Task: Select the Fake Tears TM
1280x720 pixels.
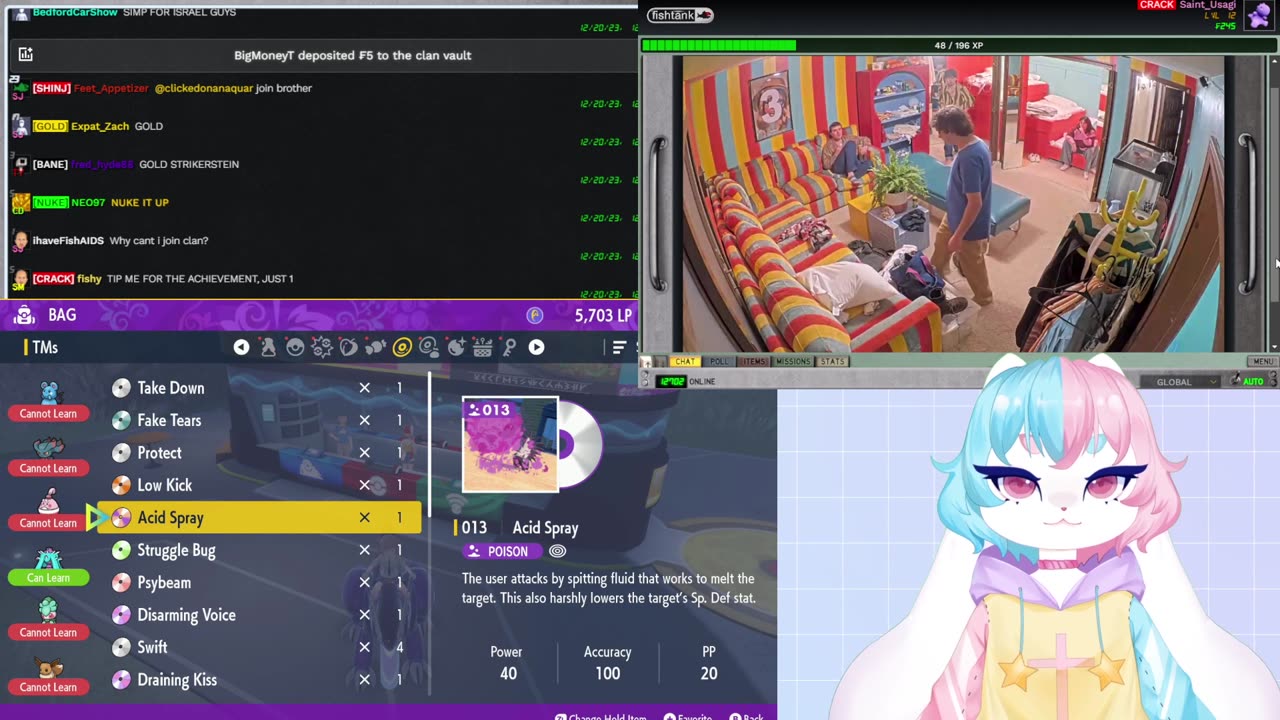Action: pos(260,420)
